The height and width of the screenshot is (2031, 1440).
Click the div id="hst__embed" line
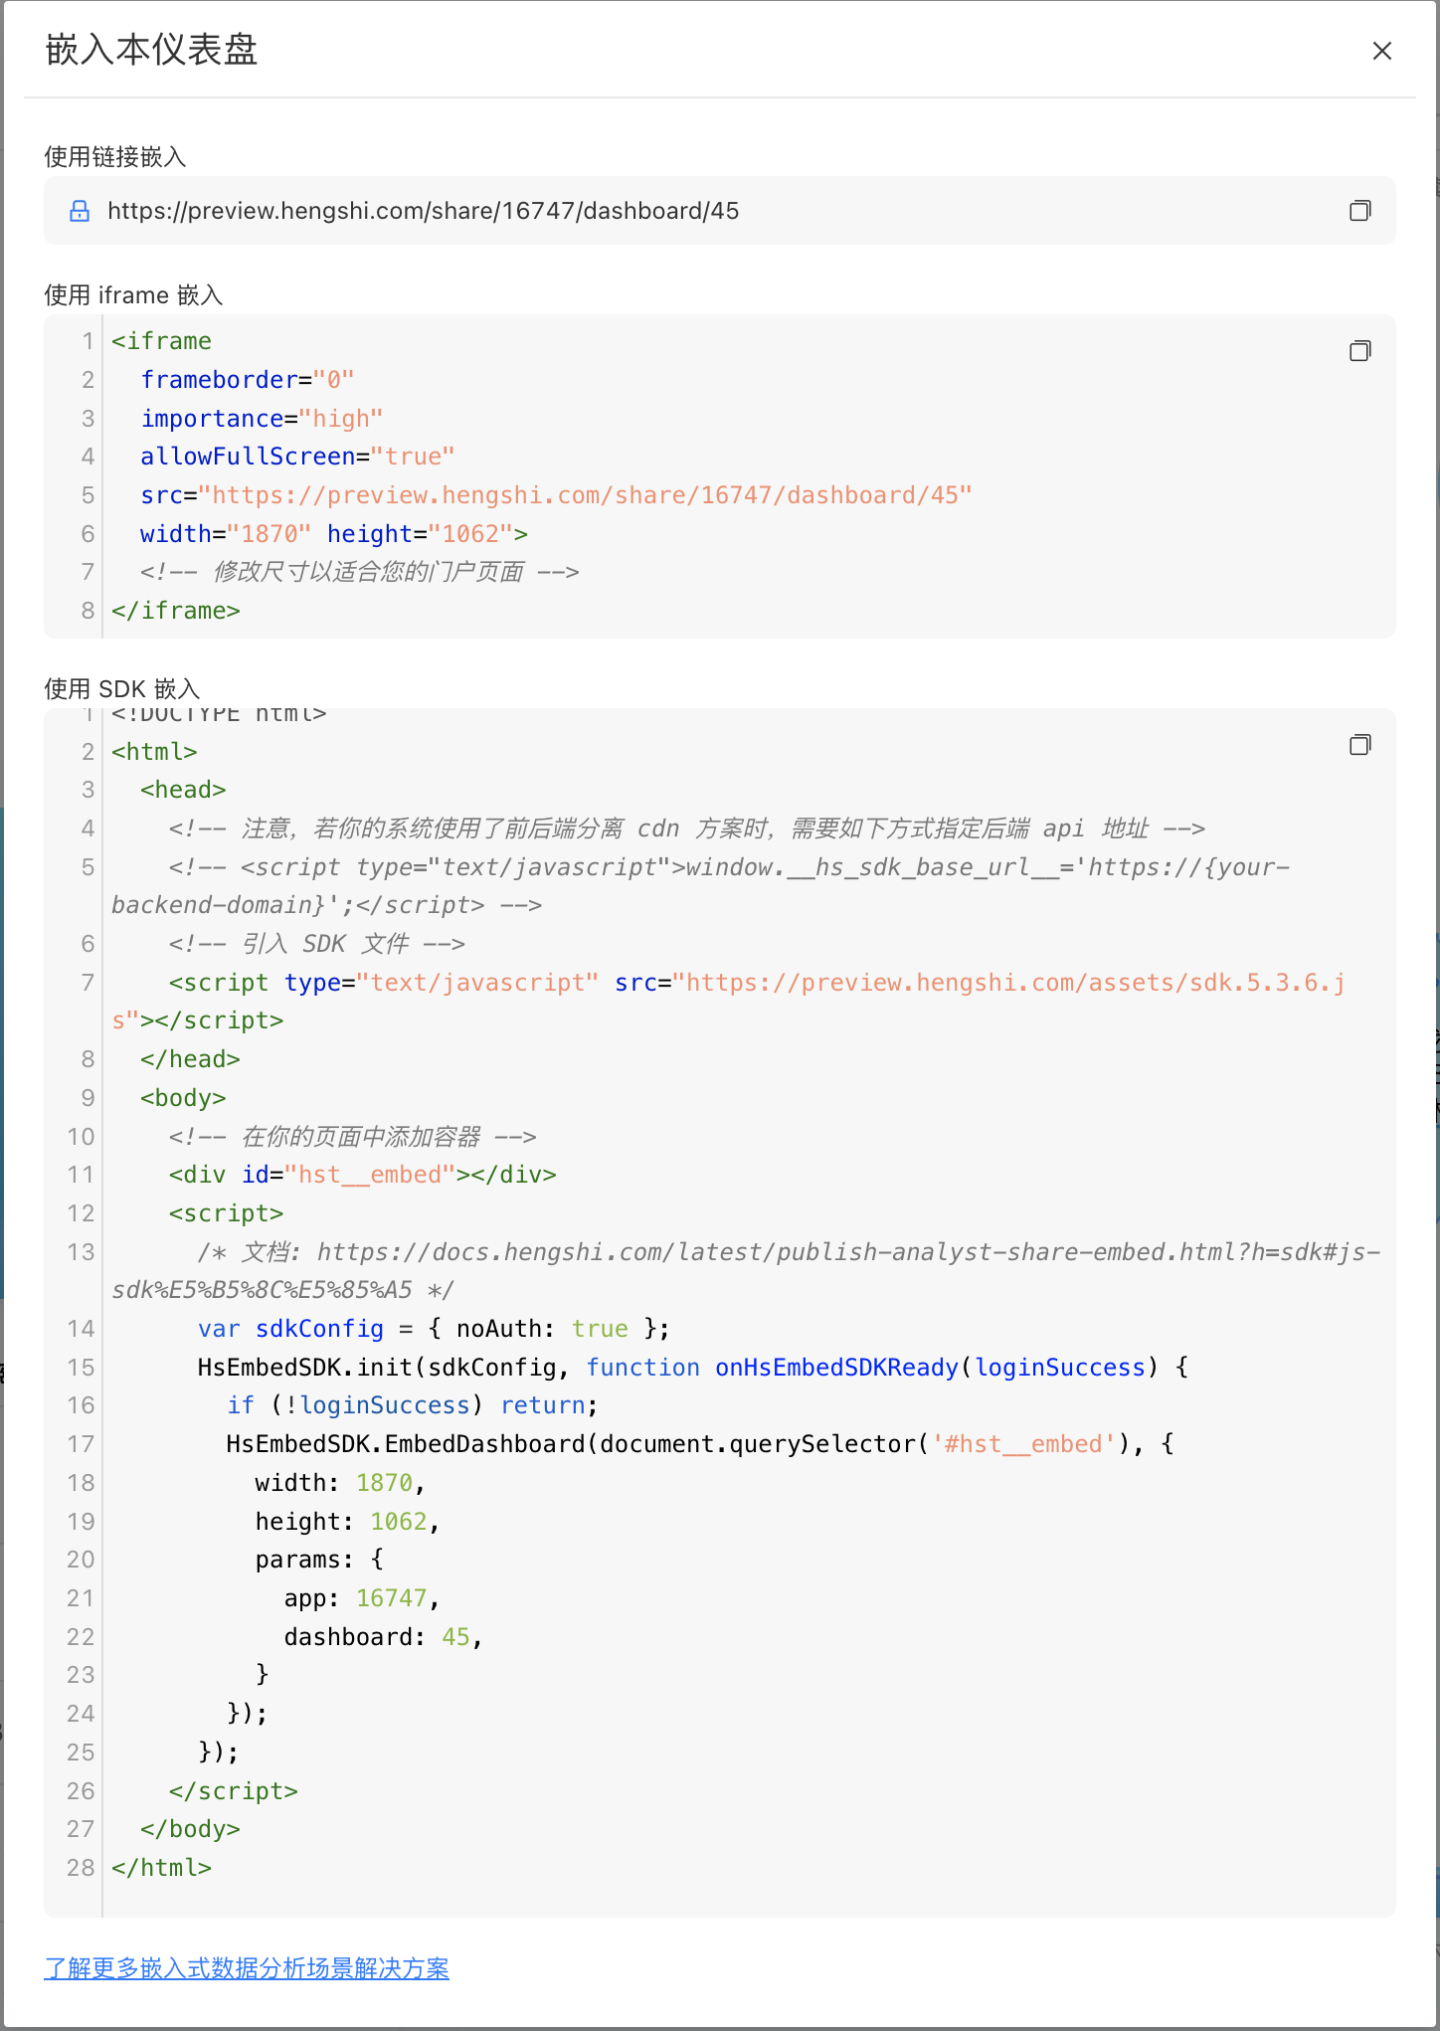pyautogui.click(x=363, y=1175)
